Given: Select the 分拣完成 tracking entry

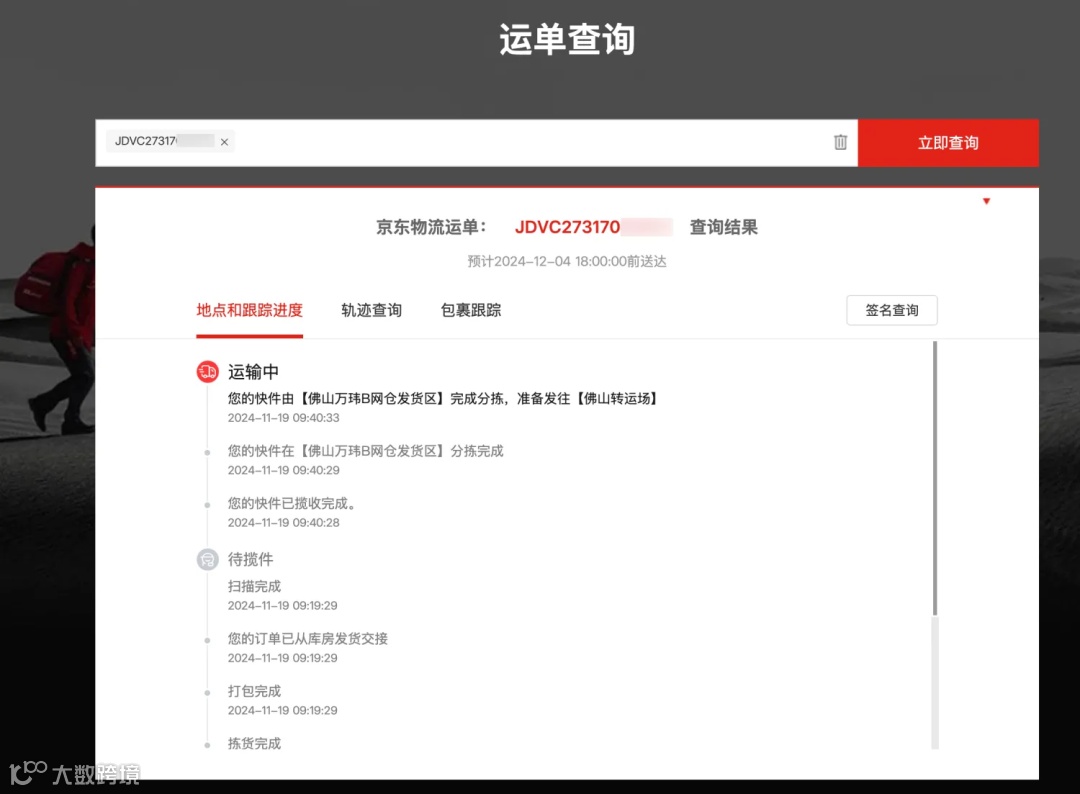Looking at the screenshot, I should [366, 451].
